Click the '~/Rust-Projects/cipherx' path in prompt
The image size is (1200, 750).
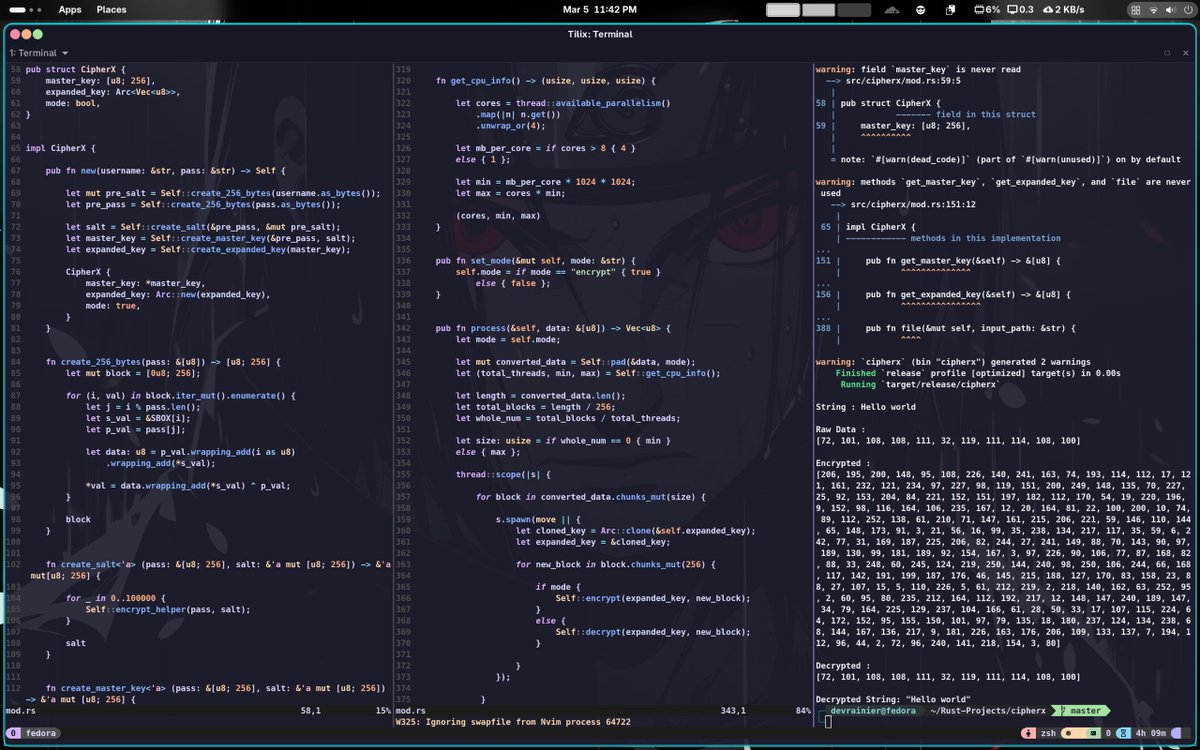[x=988, y=711]
